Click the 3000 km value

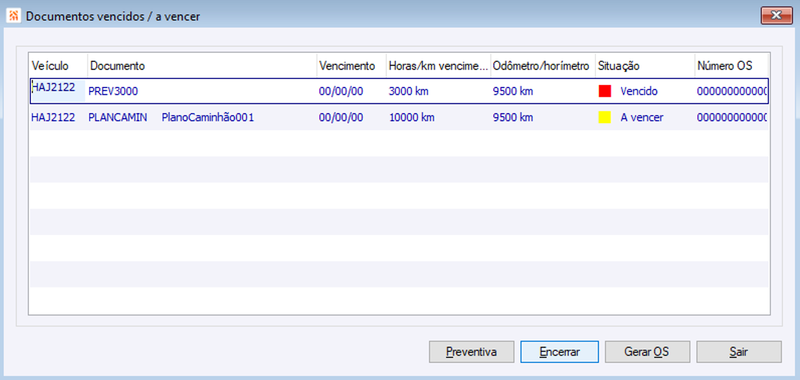409,92
